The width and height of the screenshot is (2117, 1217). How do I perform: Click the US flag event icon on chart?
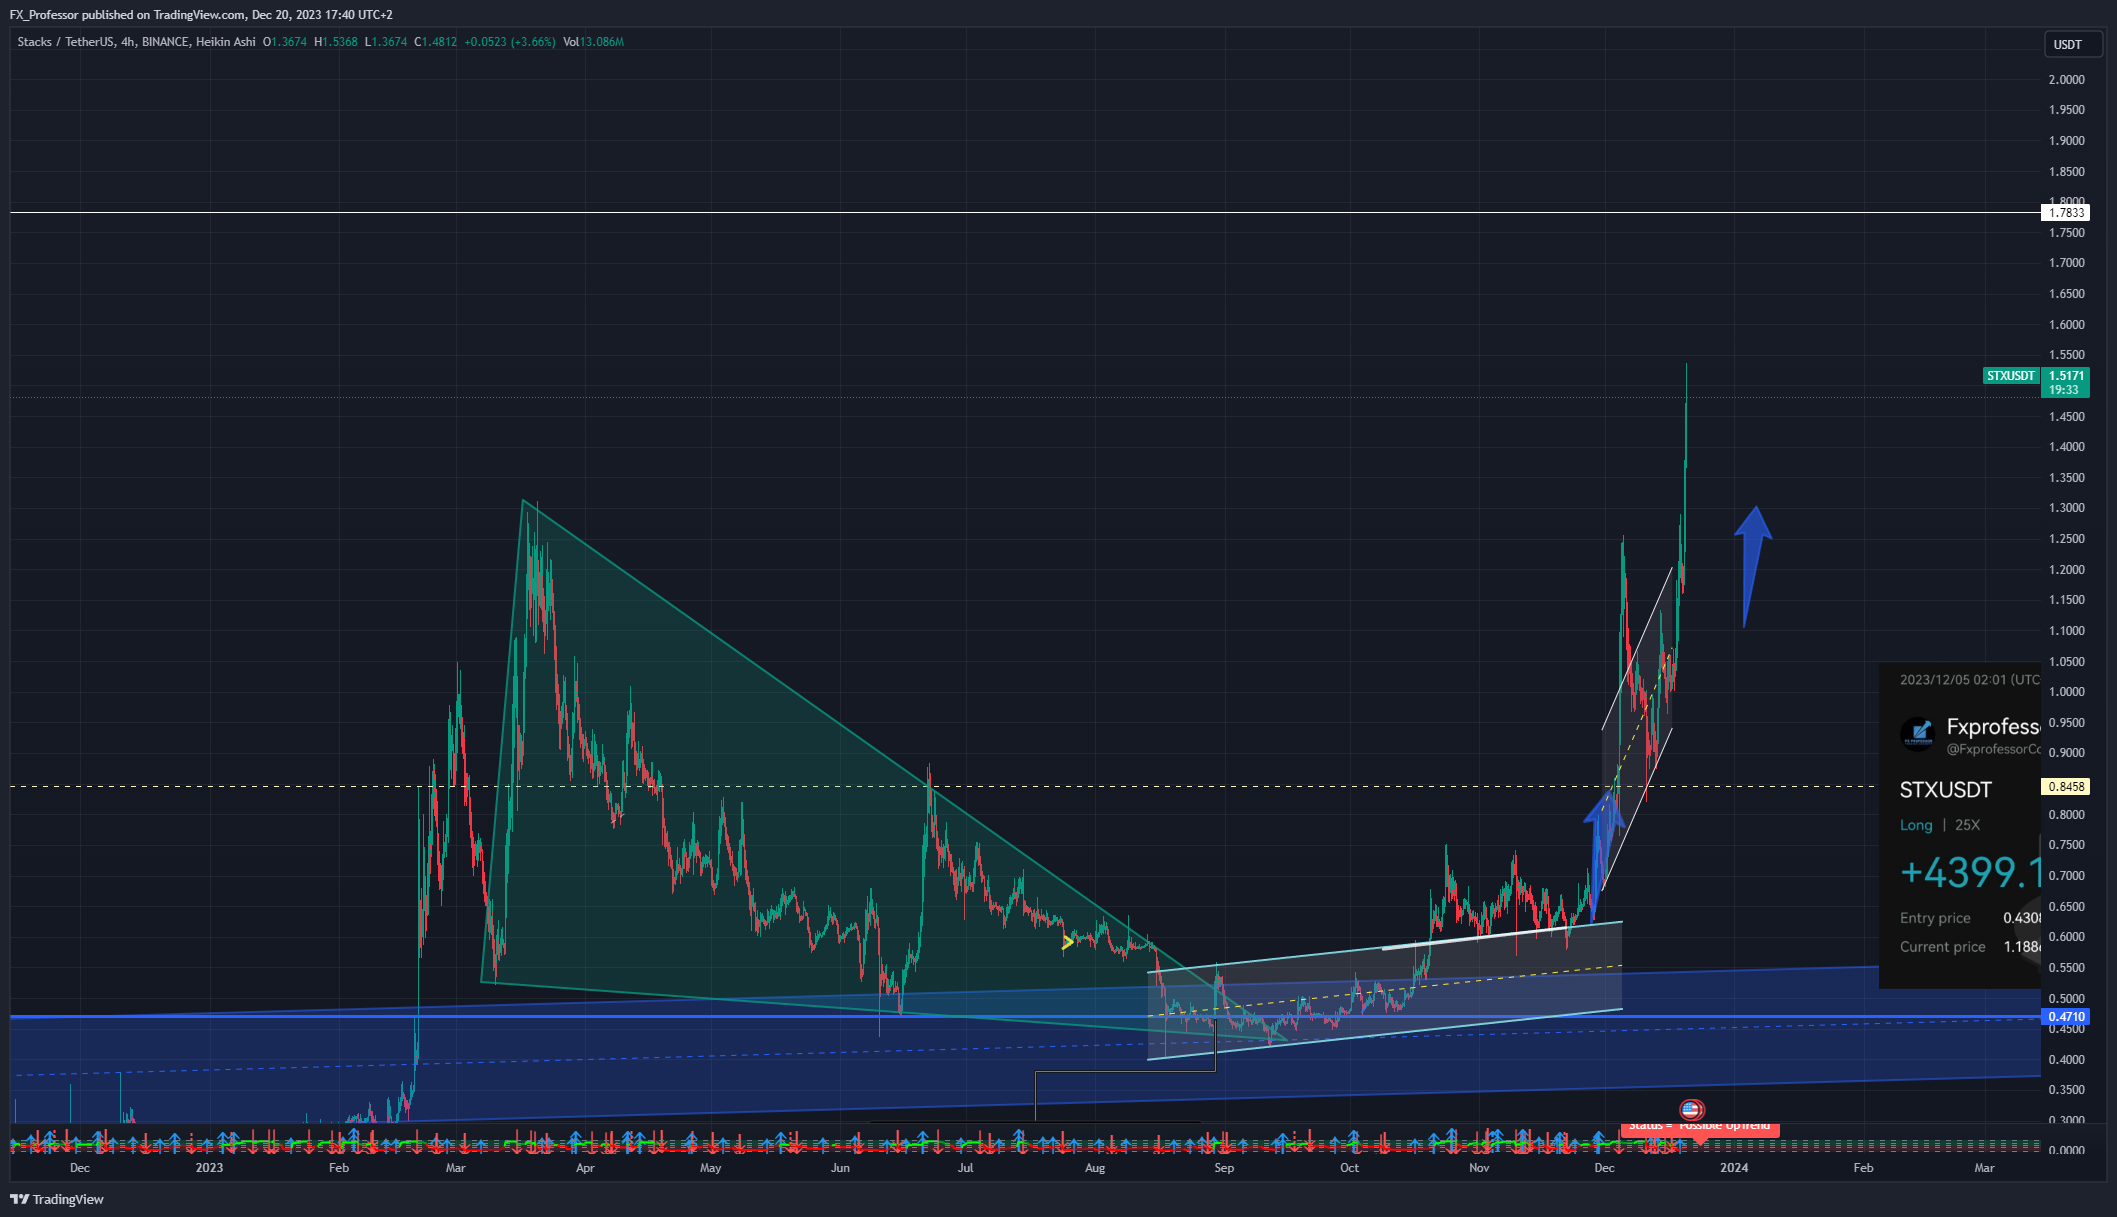pos(1691,1109)
